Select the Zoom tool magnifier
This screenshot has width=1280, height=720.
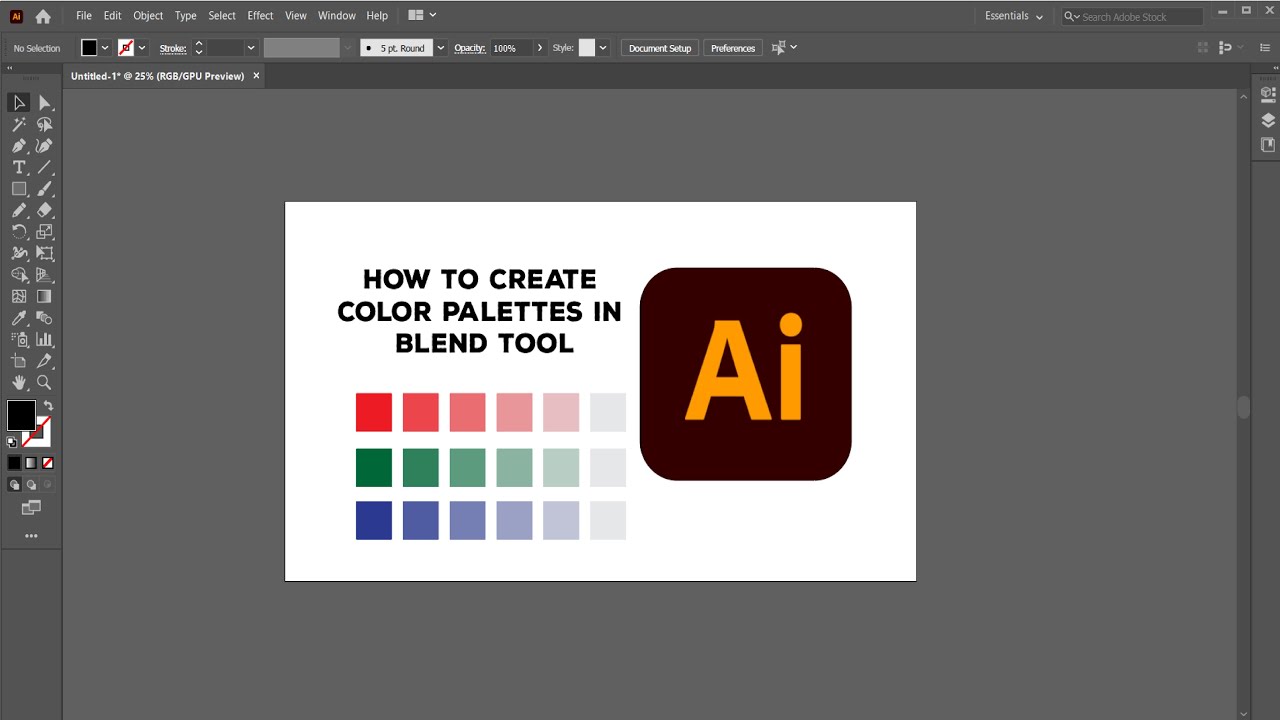point(44,382)
